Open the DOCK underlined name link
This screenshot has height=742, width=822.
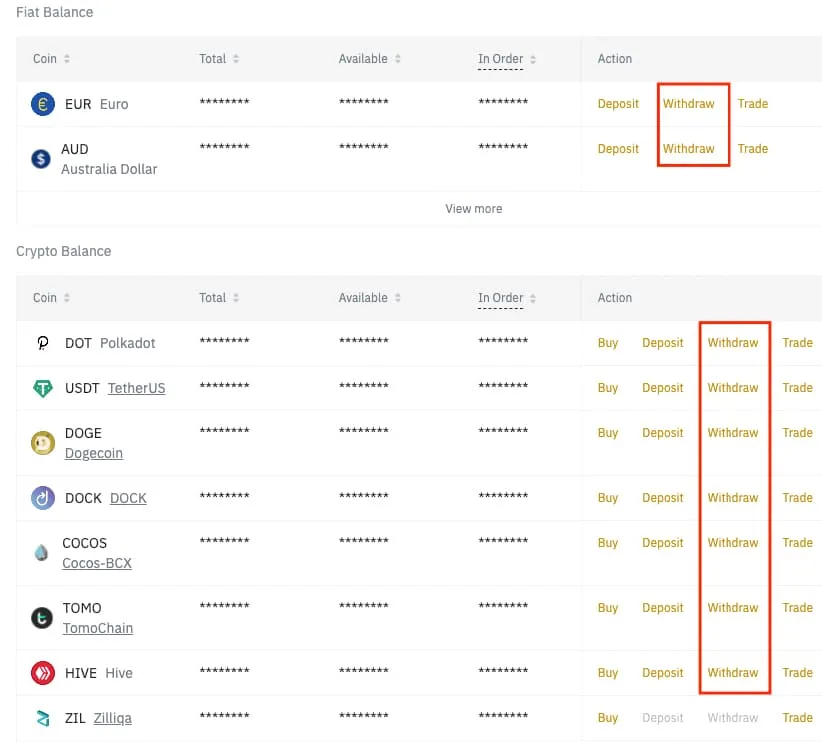(x=128, y=498)
